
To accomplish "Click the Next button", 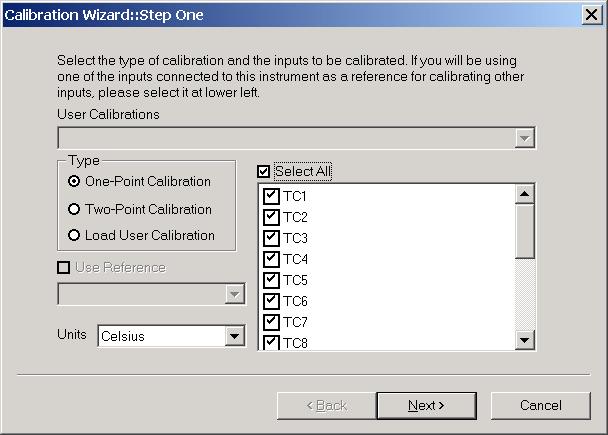I will pos(427,406).
